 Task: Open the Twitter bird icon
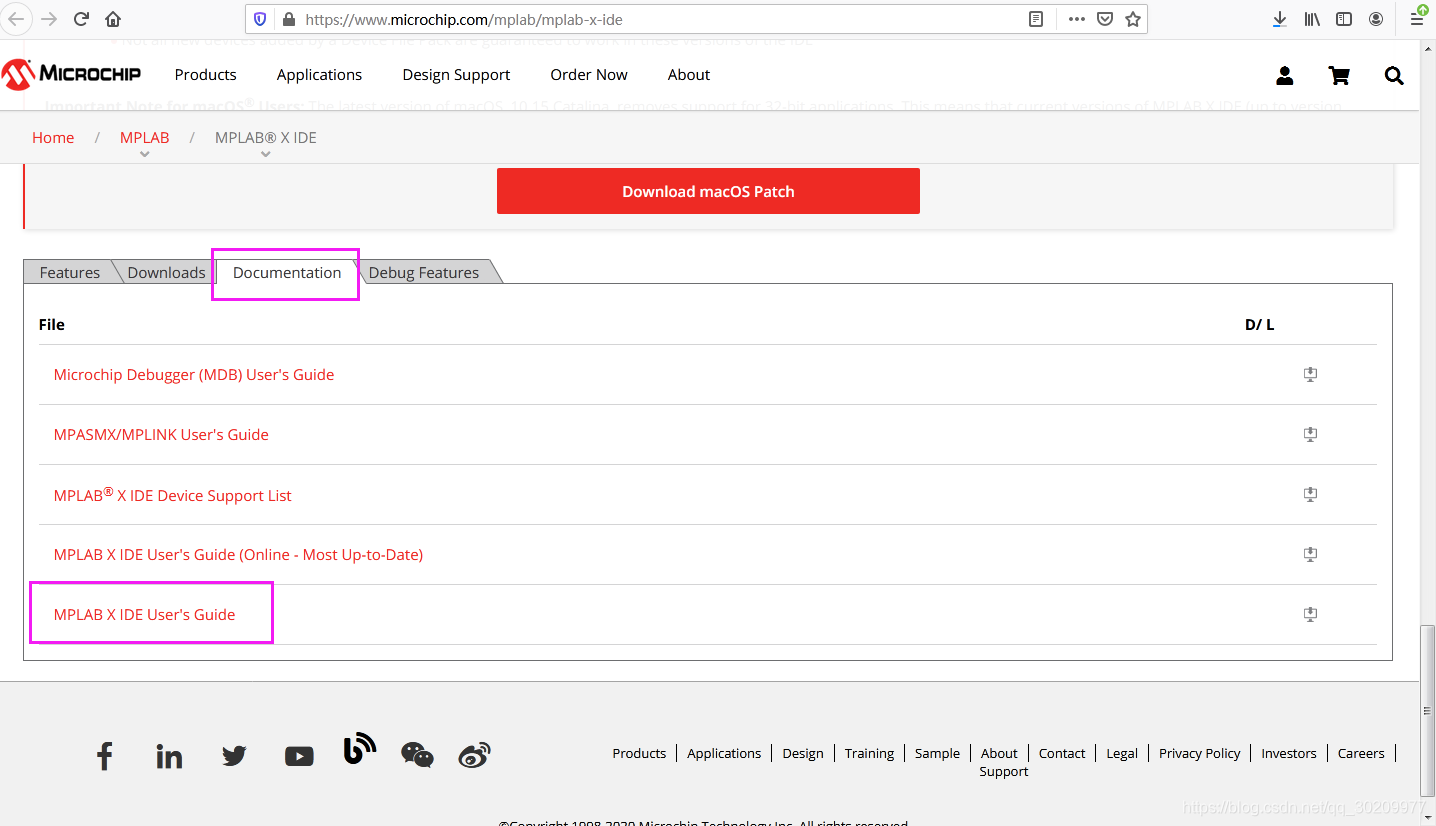click(234, 756)
